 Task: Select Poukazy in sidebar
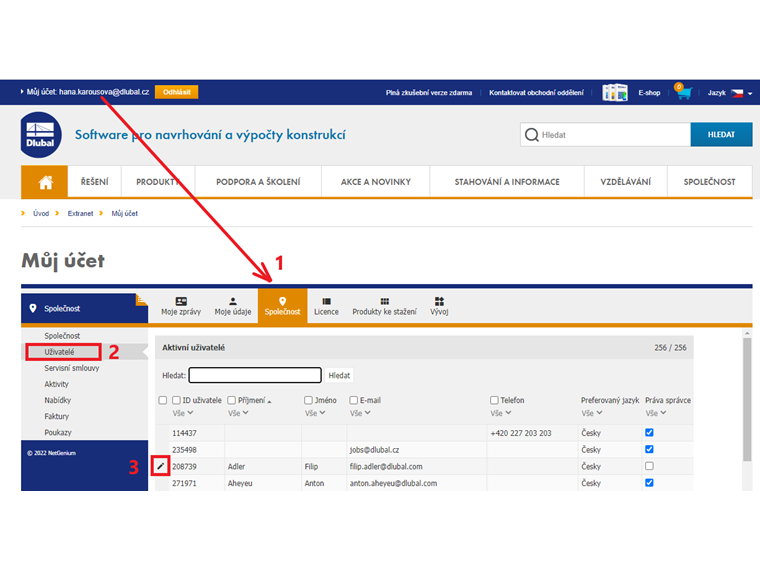point(58,432)
